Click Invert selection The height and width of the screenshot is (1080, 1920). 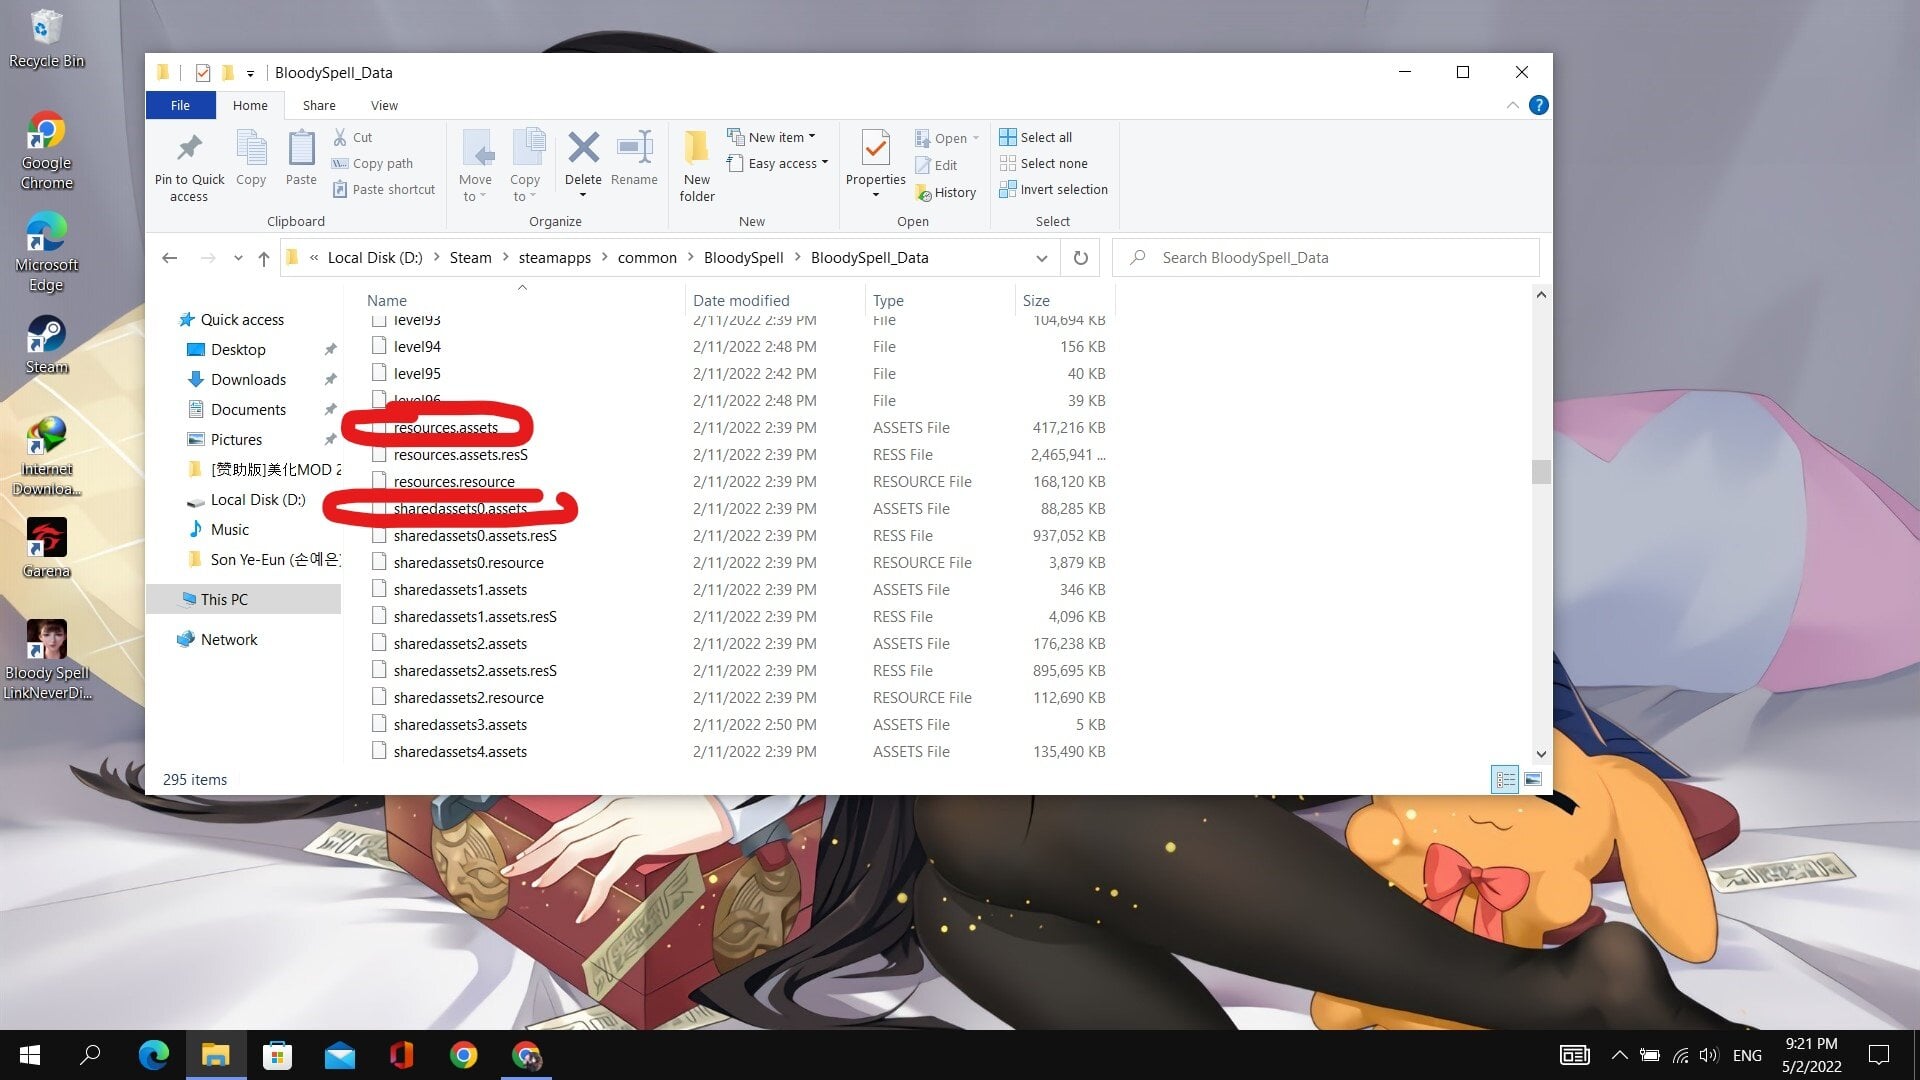pos(1053,189)
